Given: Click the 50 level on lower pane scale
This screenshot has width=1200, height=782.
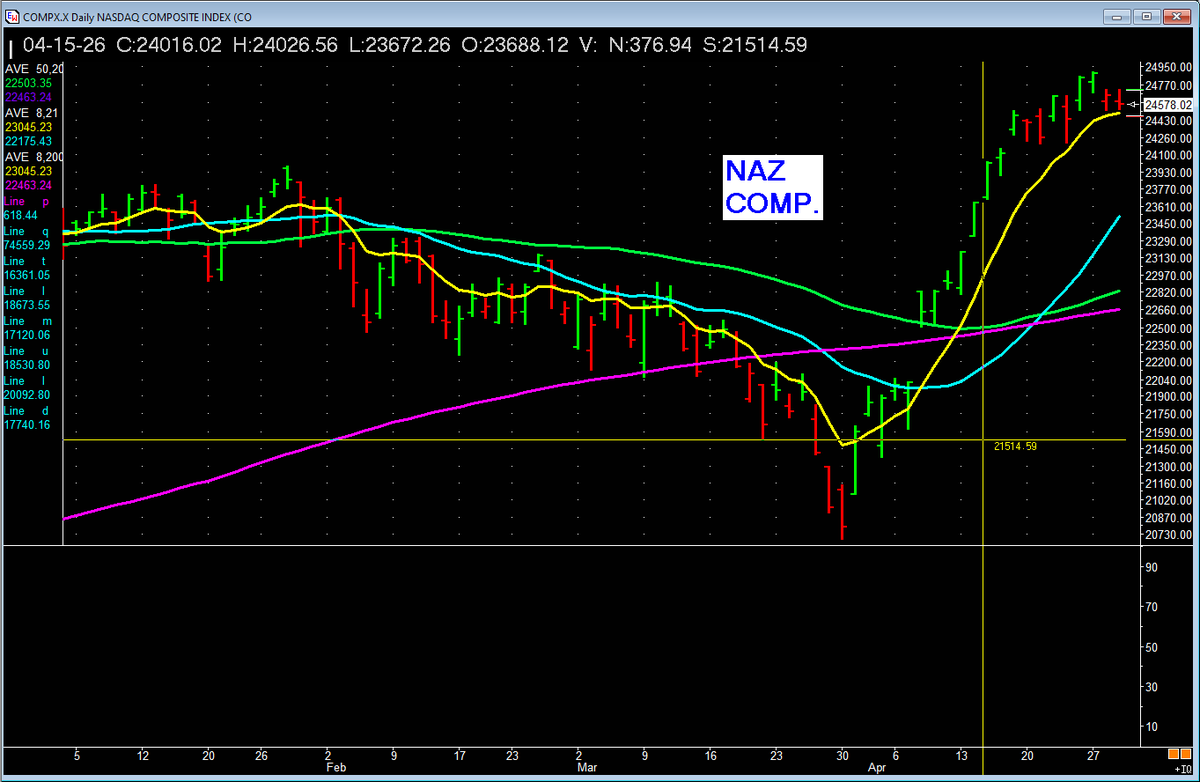Looking at the screenshot, I should tap(1152, 647).
